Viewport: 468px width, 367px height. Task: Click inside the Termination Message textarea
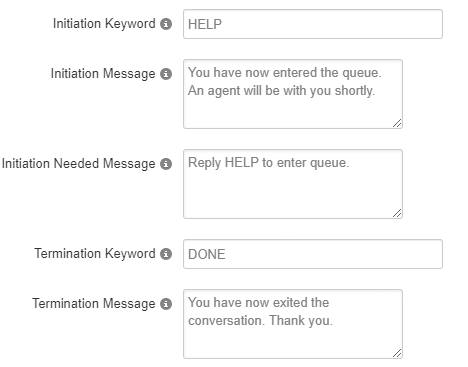click(x=293, y=324)
